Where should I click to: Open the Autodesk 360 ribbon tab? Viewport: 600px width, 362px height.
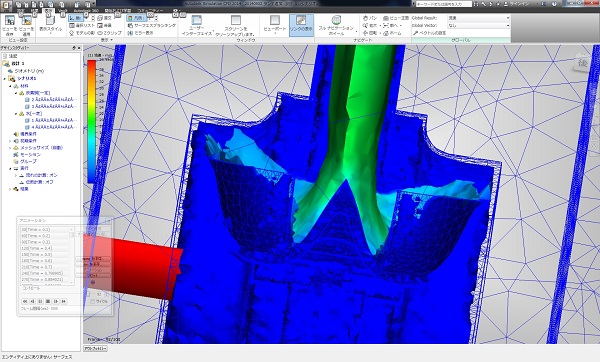86,11
